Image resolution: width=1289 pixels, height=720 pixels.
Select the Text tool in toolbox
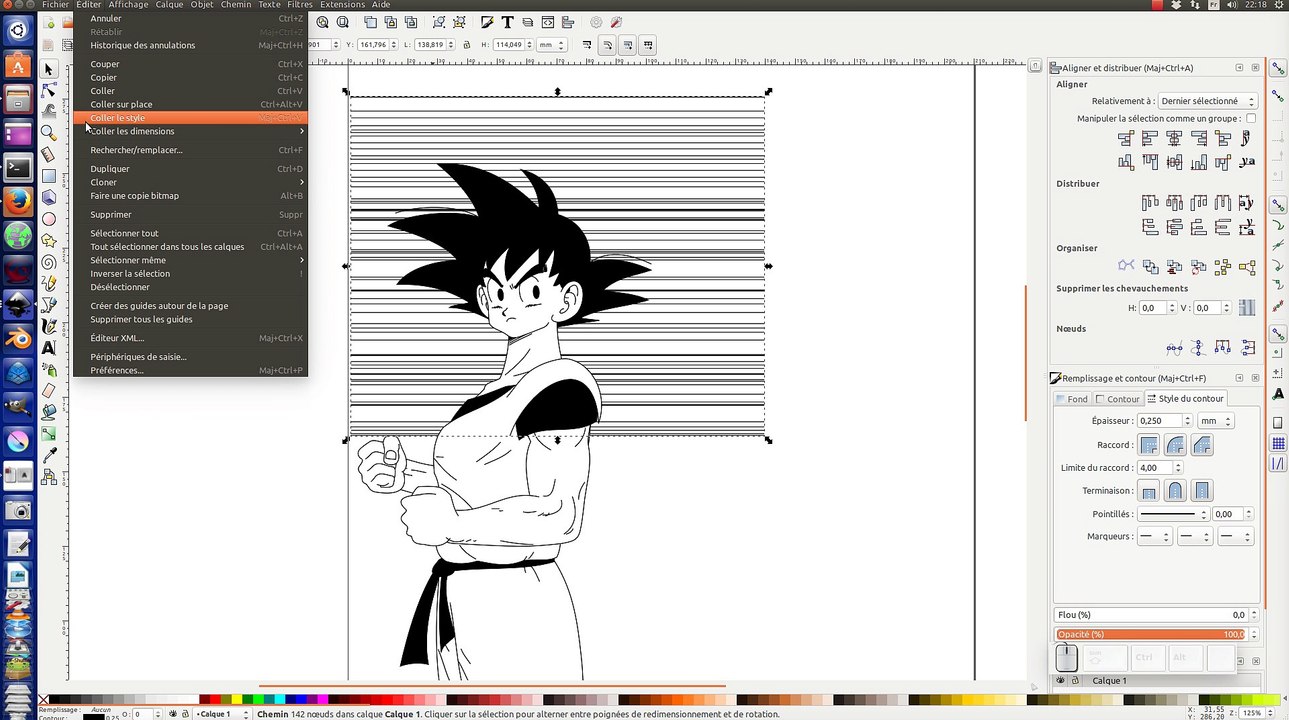(49, 348)
